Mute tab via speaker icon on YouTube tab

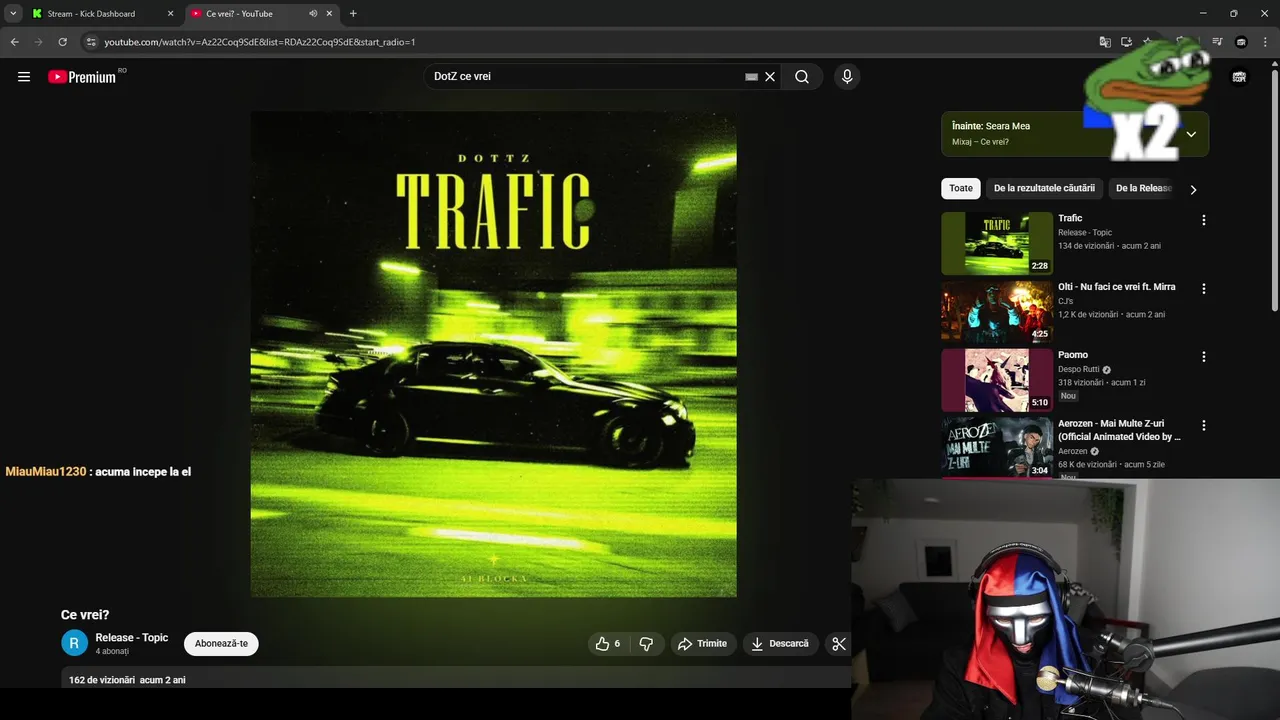pyautogui.click(x=313, y=14)
